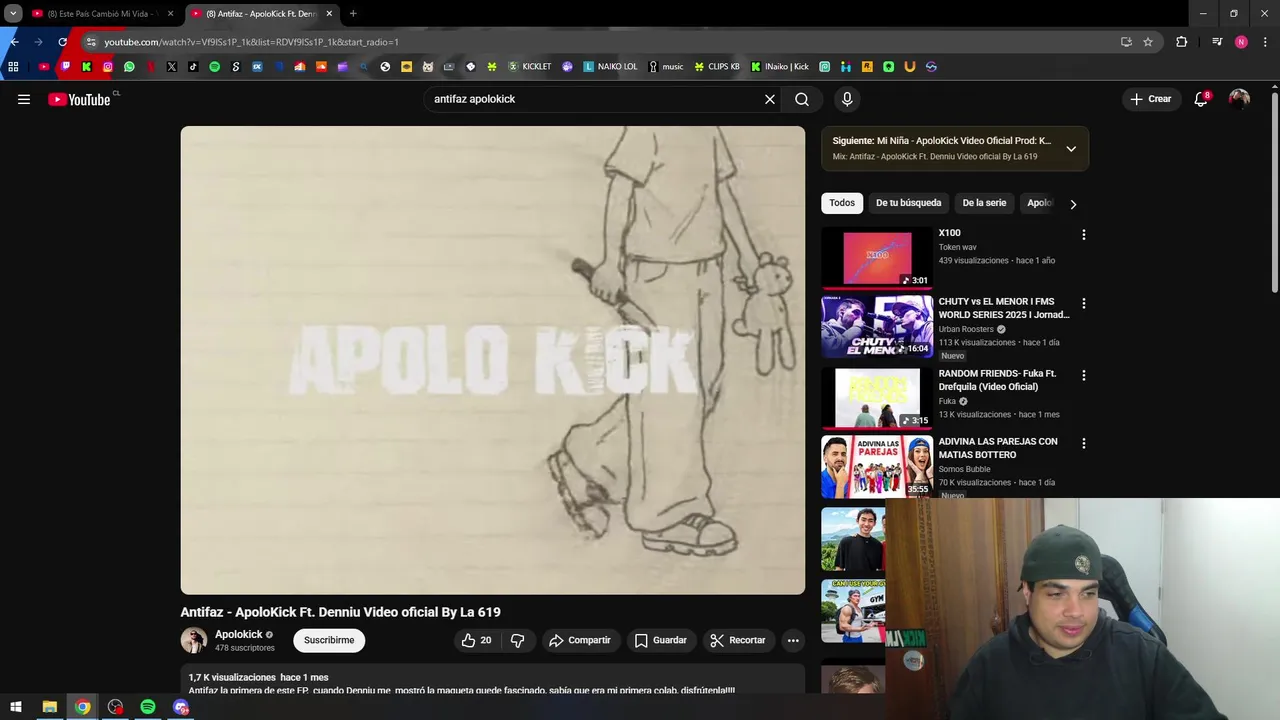Open KICKLET bookmark
Screen dimensions: 1280x720
(x=530, y=67)
